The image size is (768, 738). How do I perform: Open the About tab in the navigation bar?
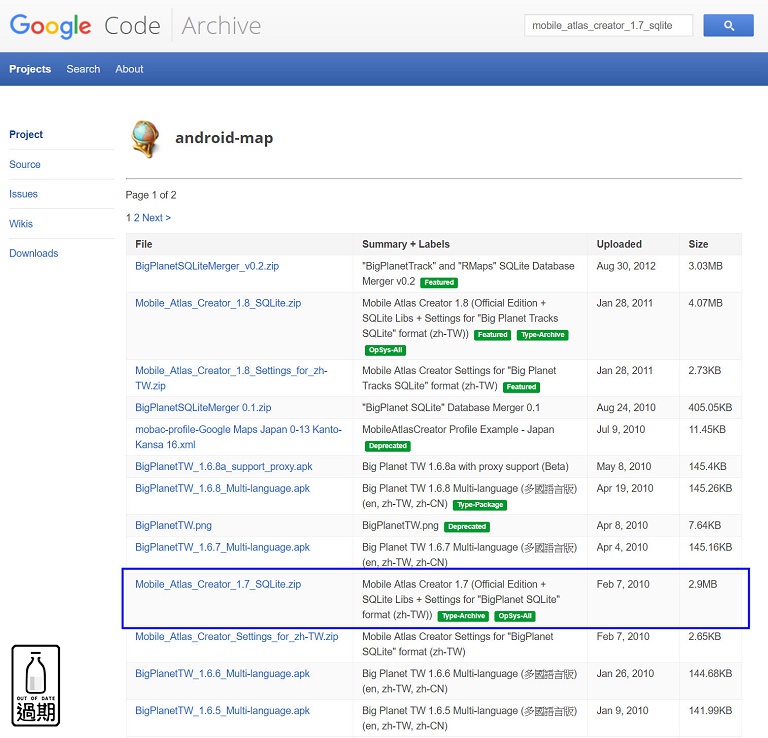point(129,69)
